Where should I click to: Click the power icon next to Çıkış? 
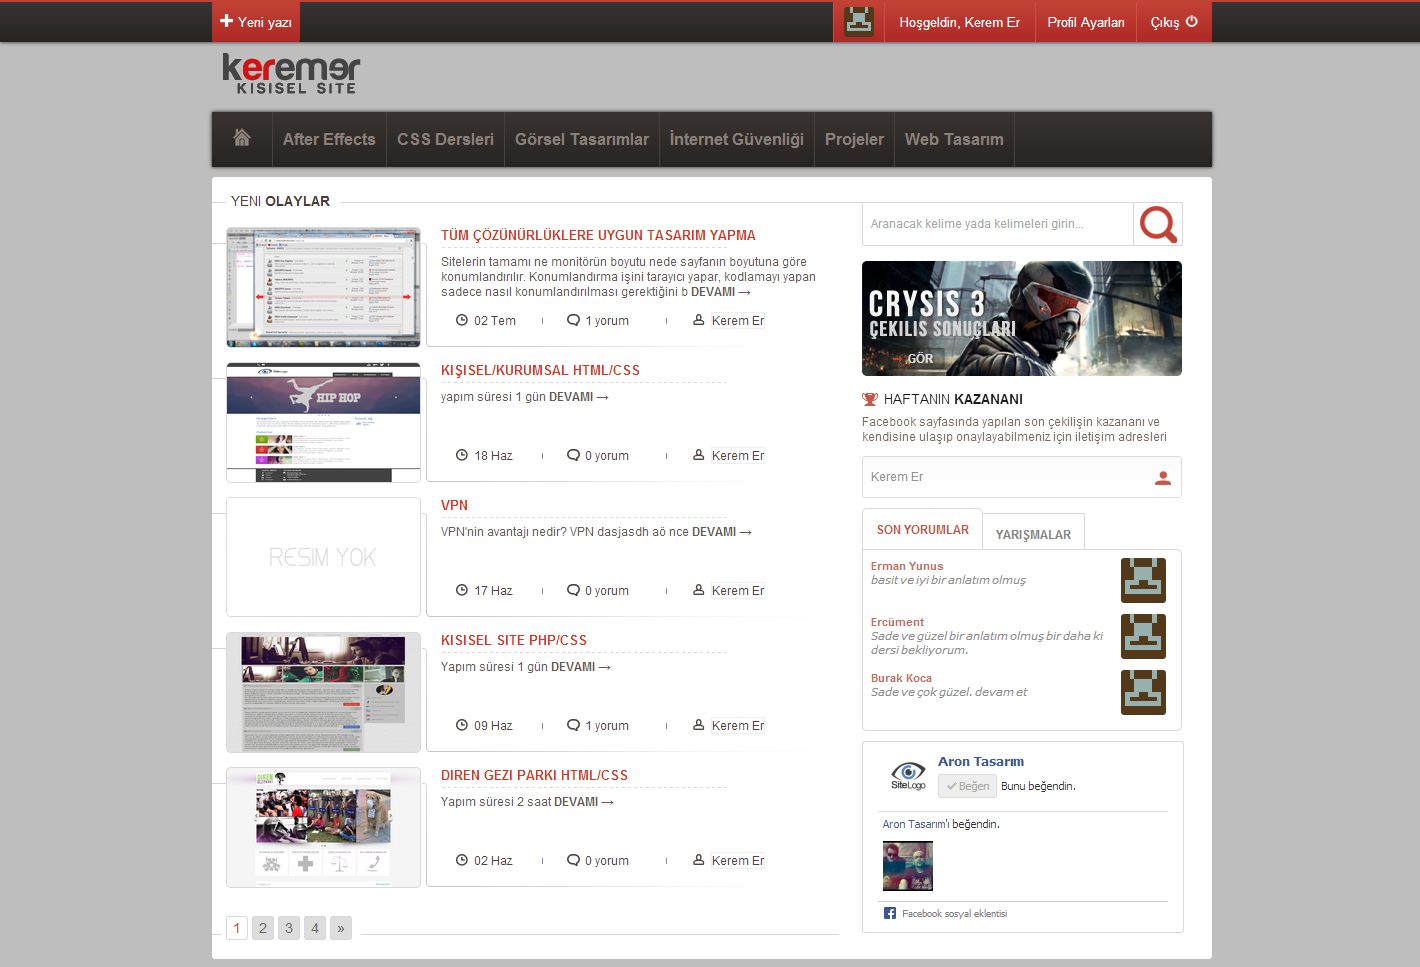click(x=1192, y=21)
